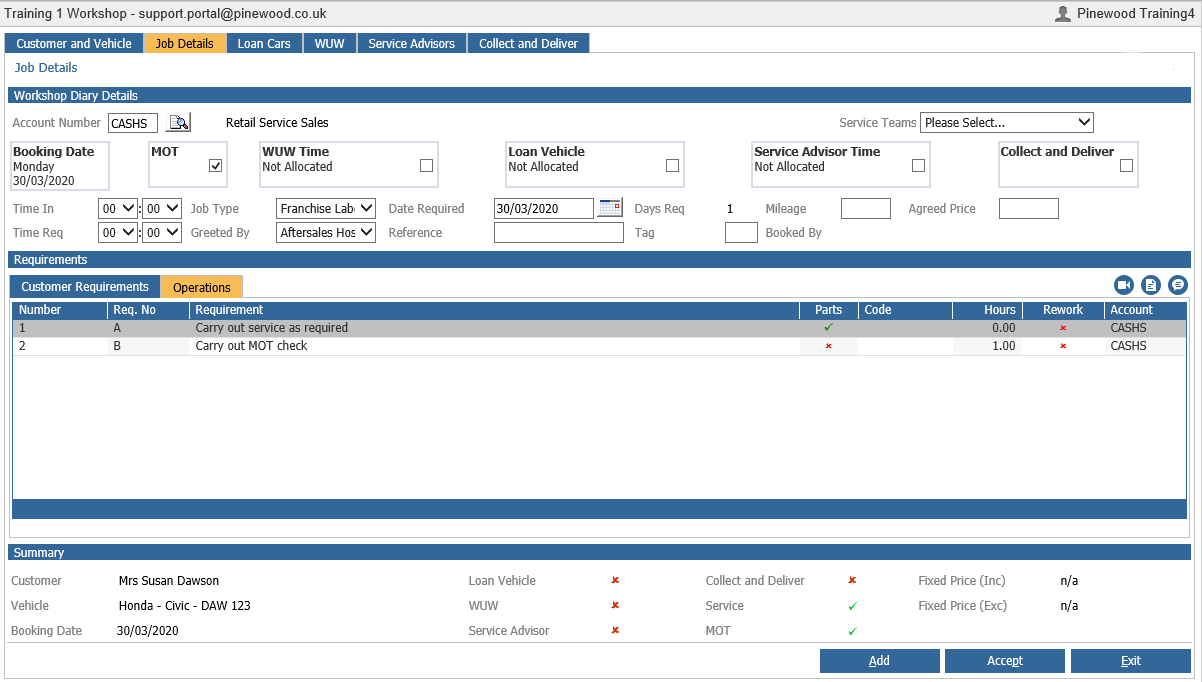1202x682 pixels.
Task: Open the Service Teams dropdown
Action: (x=1007, y=122)
